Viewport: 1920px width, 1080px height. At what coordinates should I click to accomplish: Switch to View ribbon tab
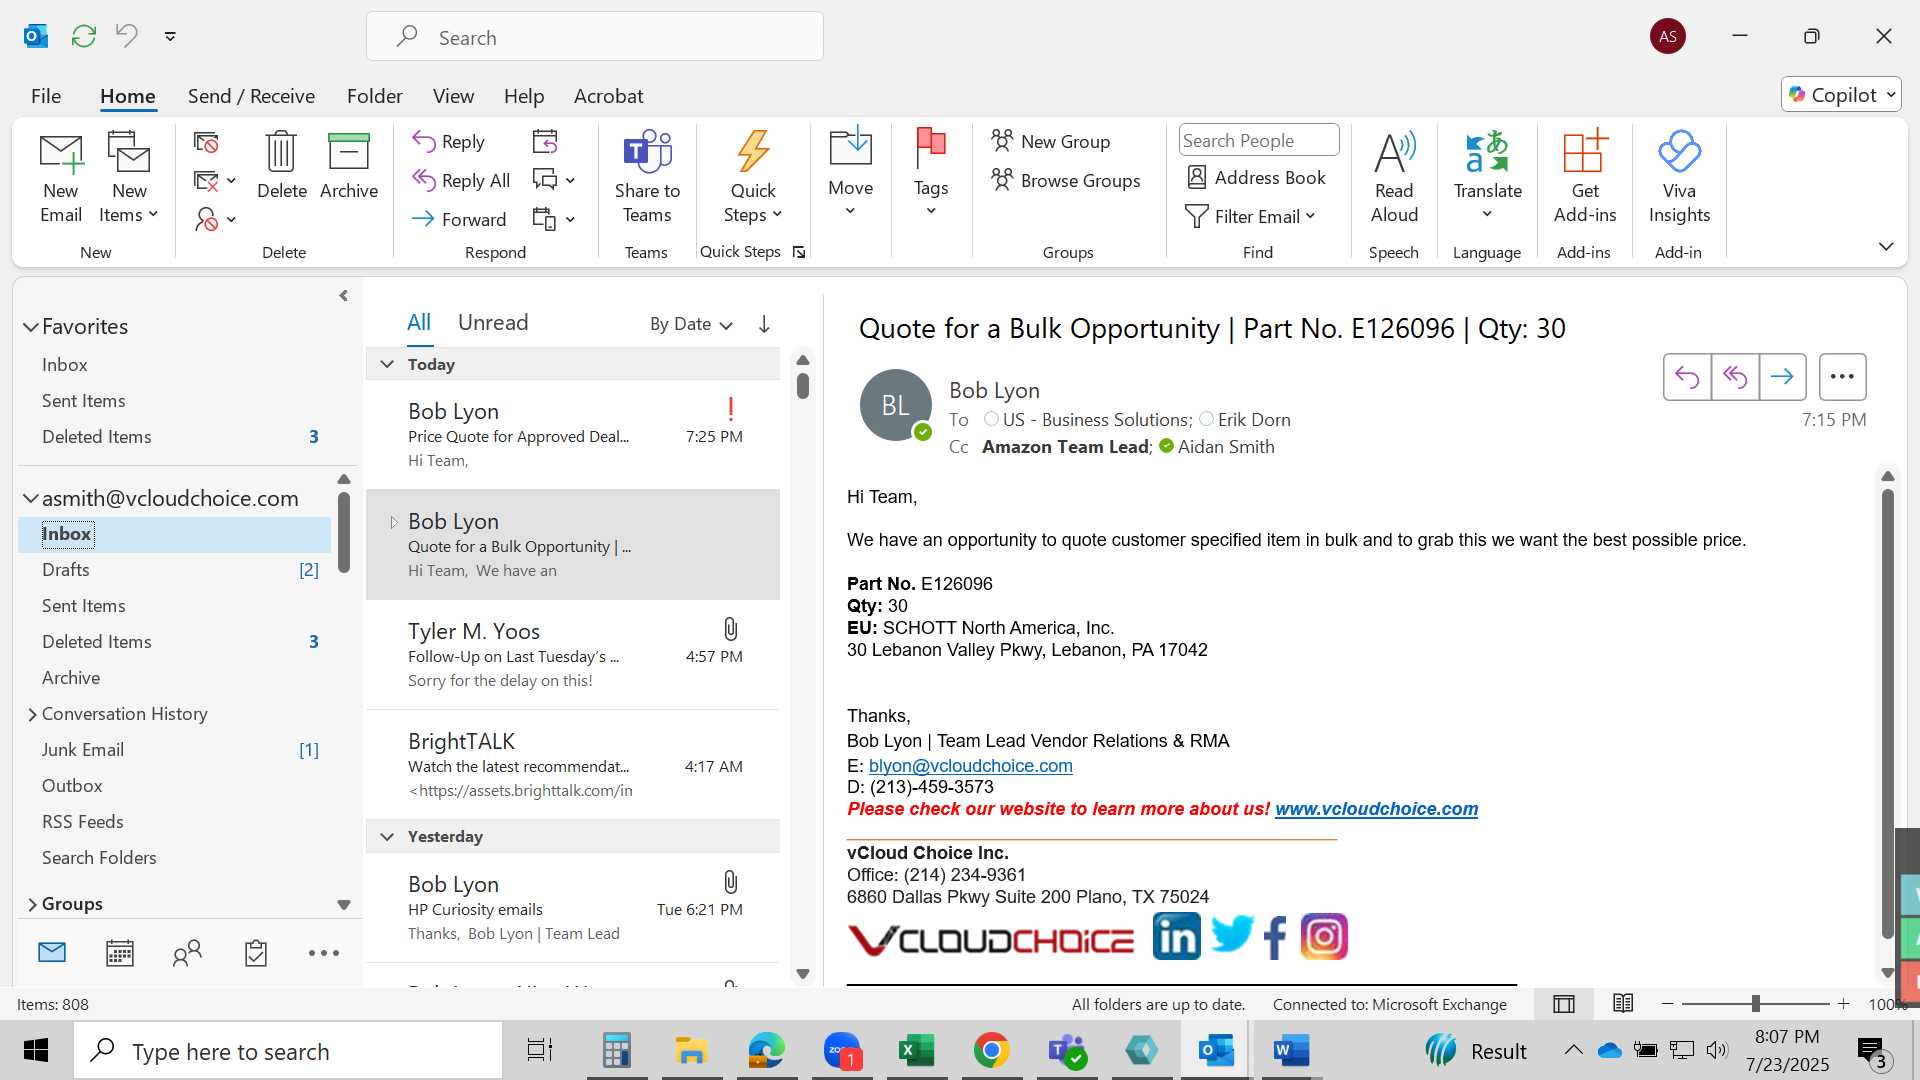(453, 96)
